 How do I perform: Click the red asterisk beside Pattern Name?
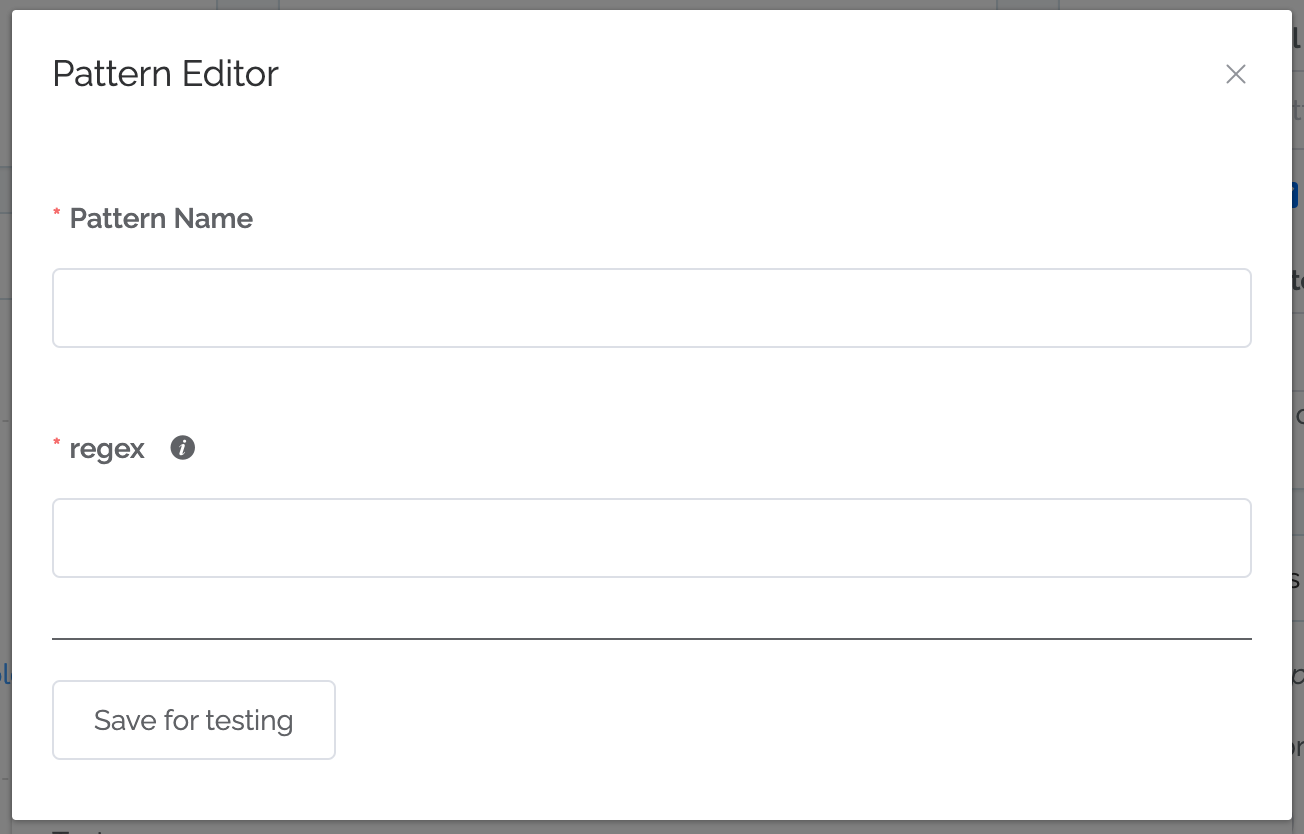(57, 215)
